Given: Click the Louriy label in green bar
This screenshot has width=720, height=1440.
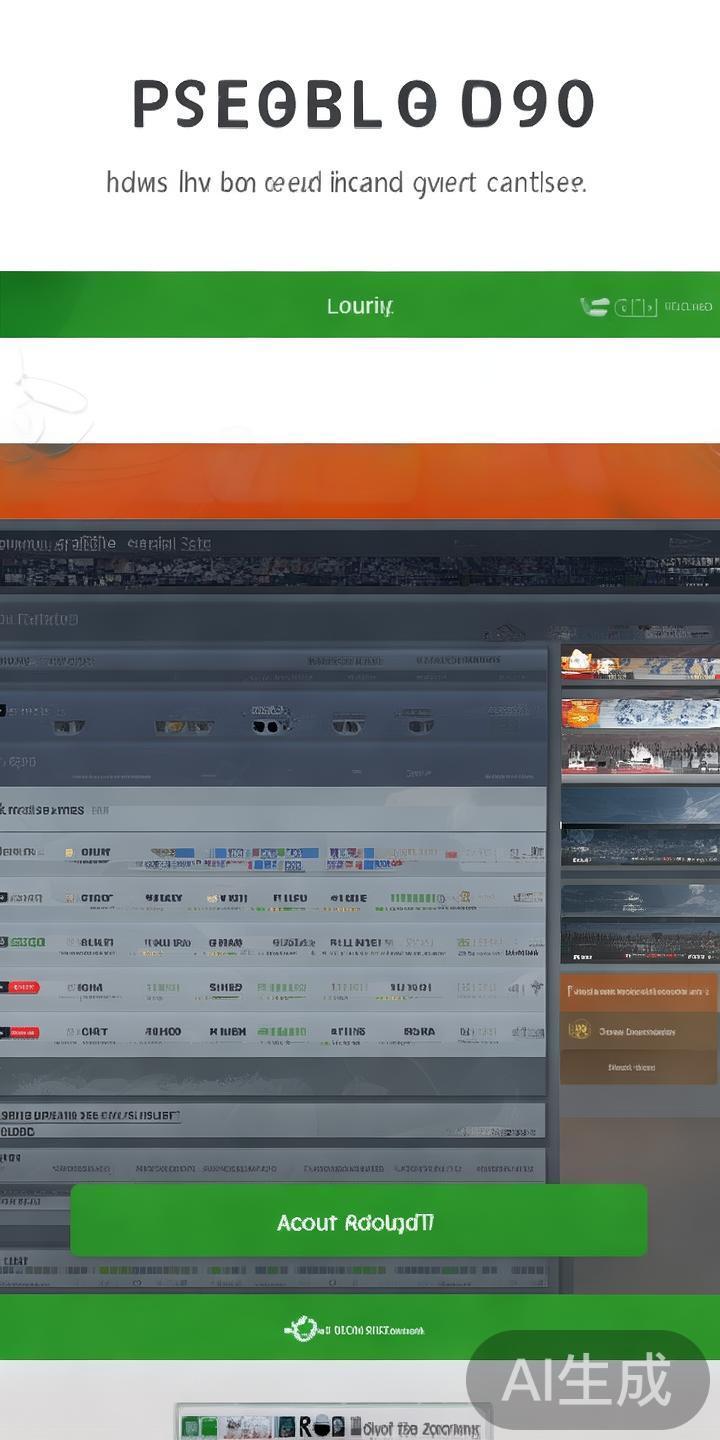Looking at the screenshot, I should [x=360, y=306].
